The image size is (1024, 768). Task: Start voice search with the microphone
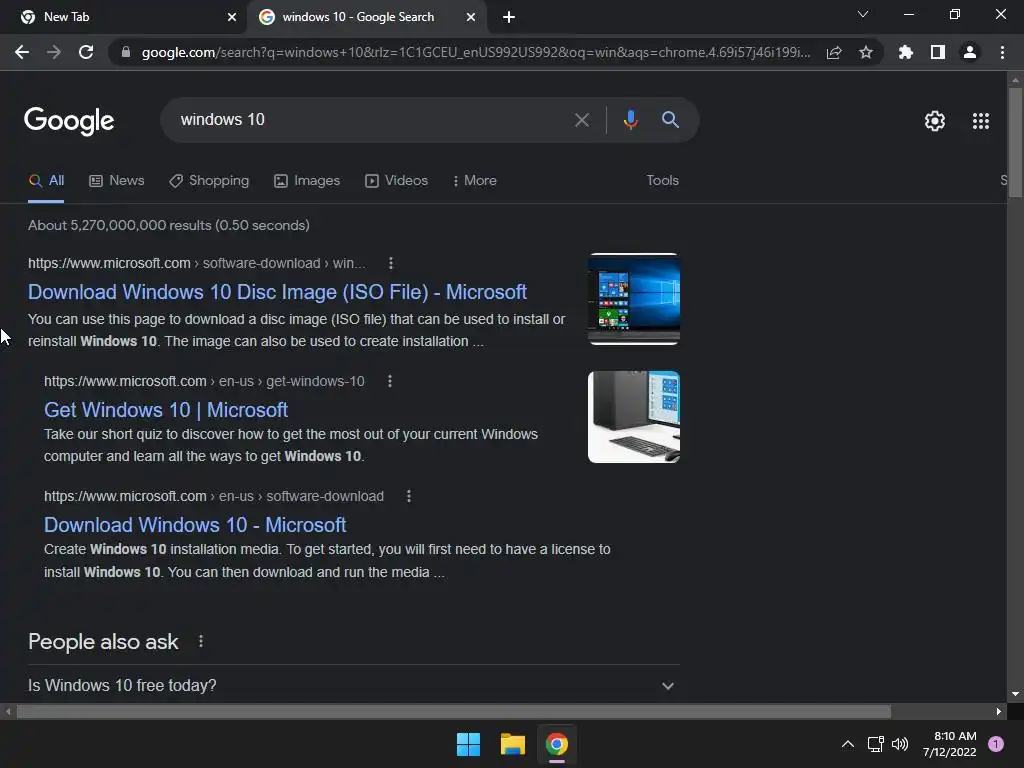tap(630, 120)
